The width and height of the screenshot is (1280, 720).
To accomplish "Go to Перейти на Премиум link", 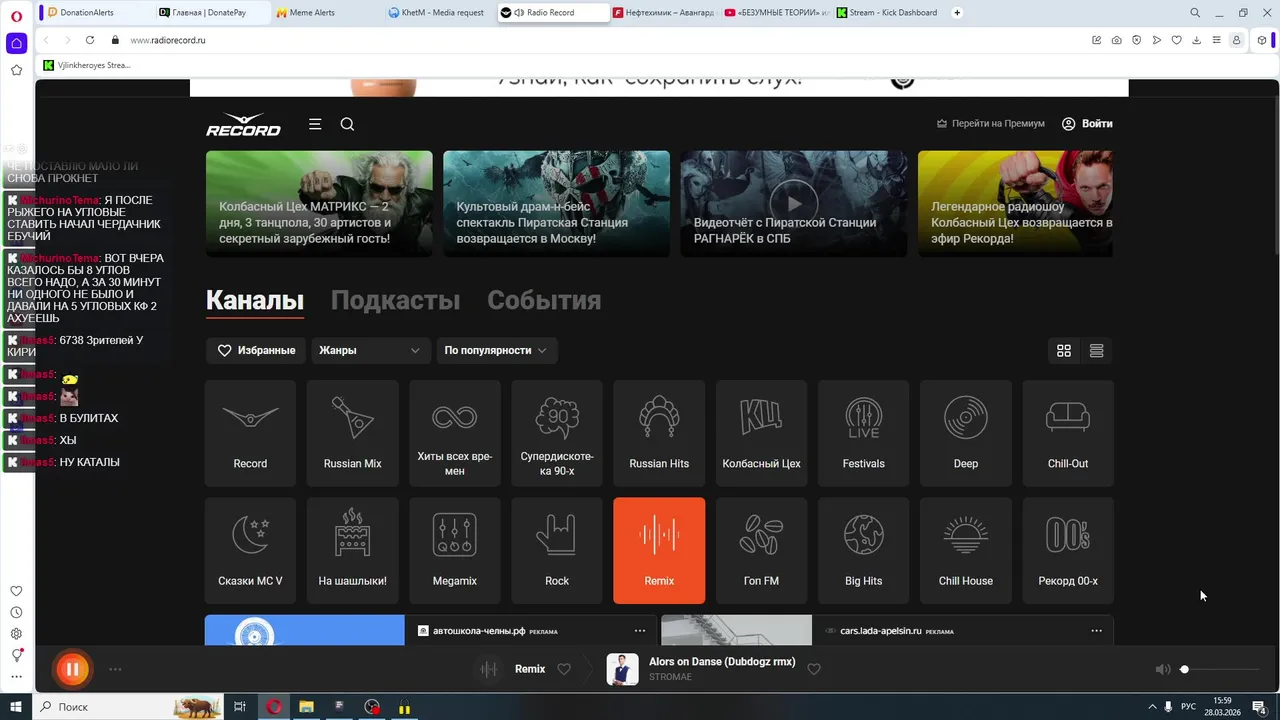I will 991,124.
